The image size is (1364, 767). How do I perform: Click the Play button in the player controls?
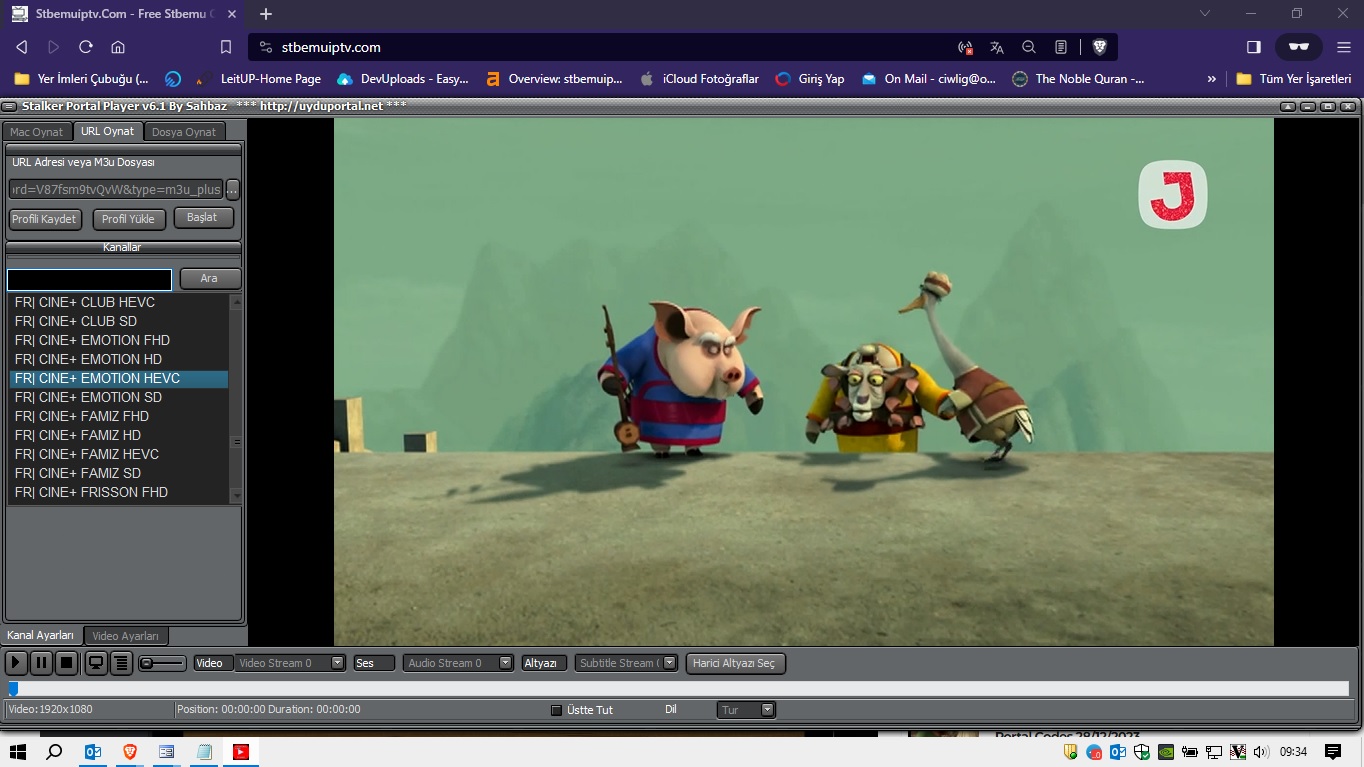(x=16, y=662)
